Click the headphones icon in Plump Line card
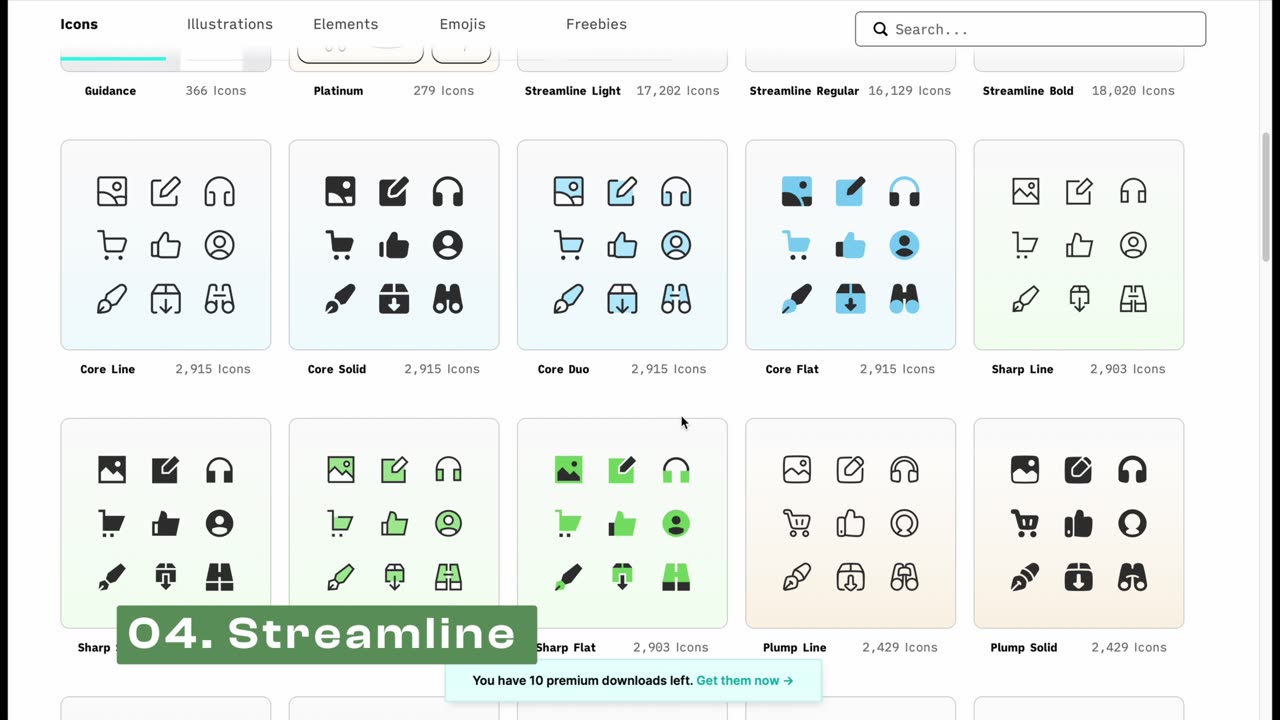Image resolution: width=1280 pixels, height=720 pixels. [x=904, y=469]
